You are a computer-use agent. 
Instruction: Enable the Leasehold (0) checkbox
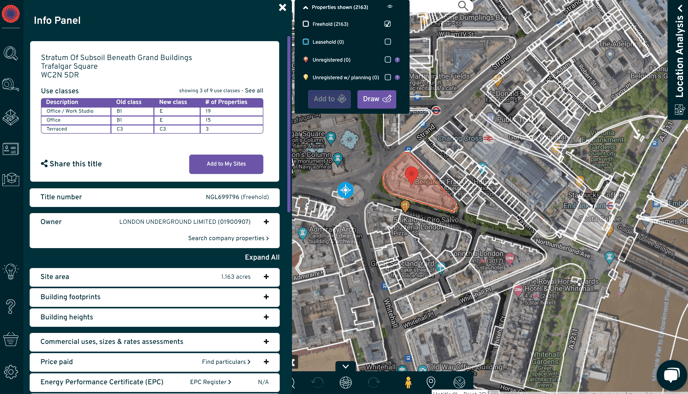pyautogui.click(x=387, y=42)
